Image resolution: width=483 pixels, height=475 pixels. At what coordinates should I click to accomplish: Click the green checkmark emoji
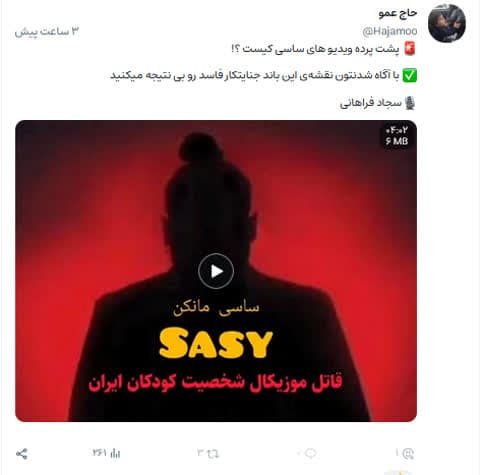coord(410,76)
